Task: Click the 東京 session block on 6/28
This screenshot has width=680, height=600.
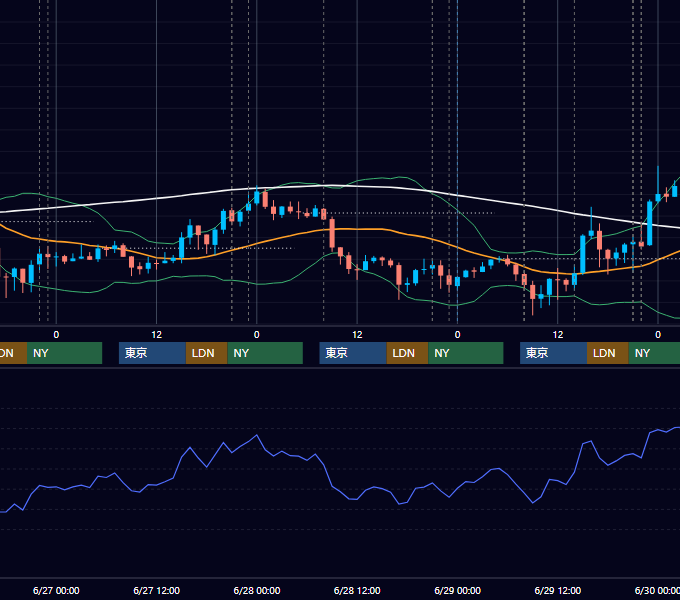Action: 353,353
